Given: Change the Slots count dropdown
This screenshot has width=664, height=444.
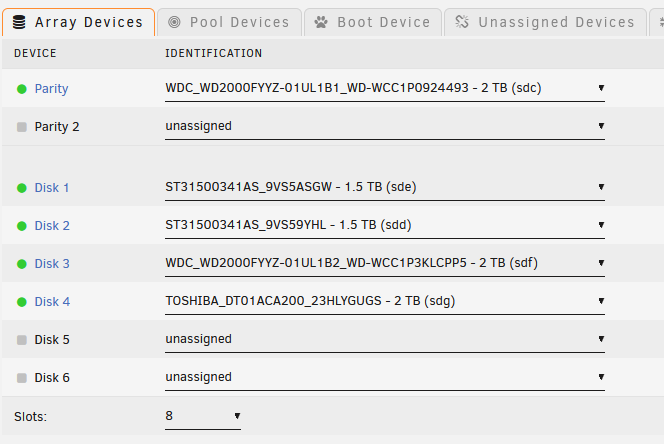Looking at the screenshot, I should (x=203, y=416).
